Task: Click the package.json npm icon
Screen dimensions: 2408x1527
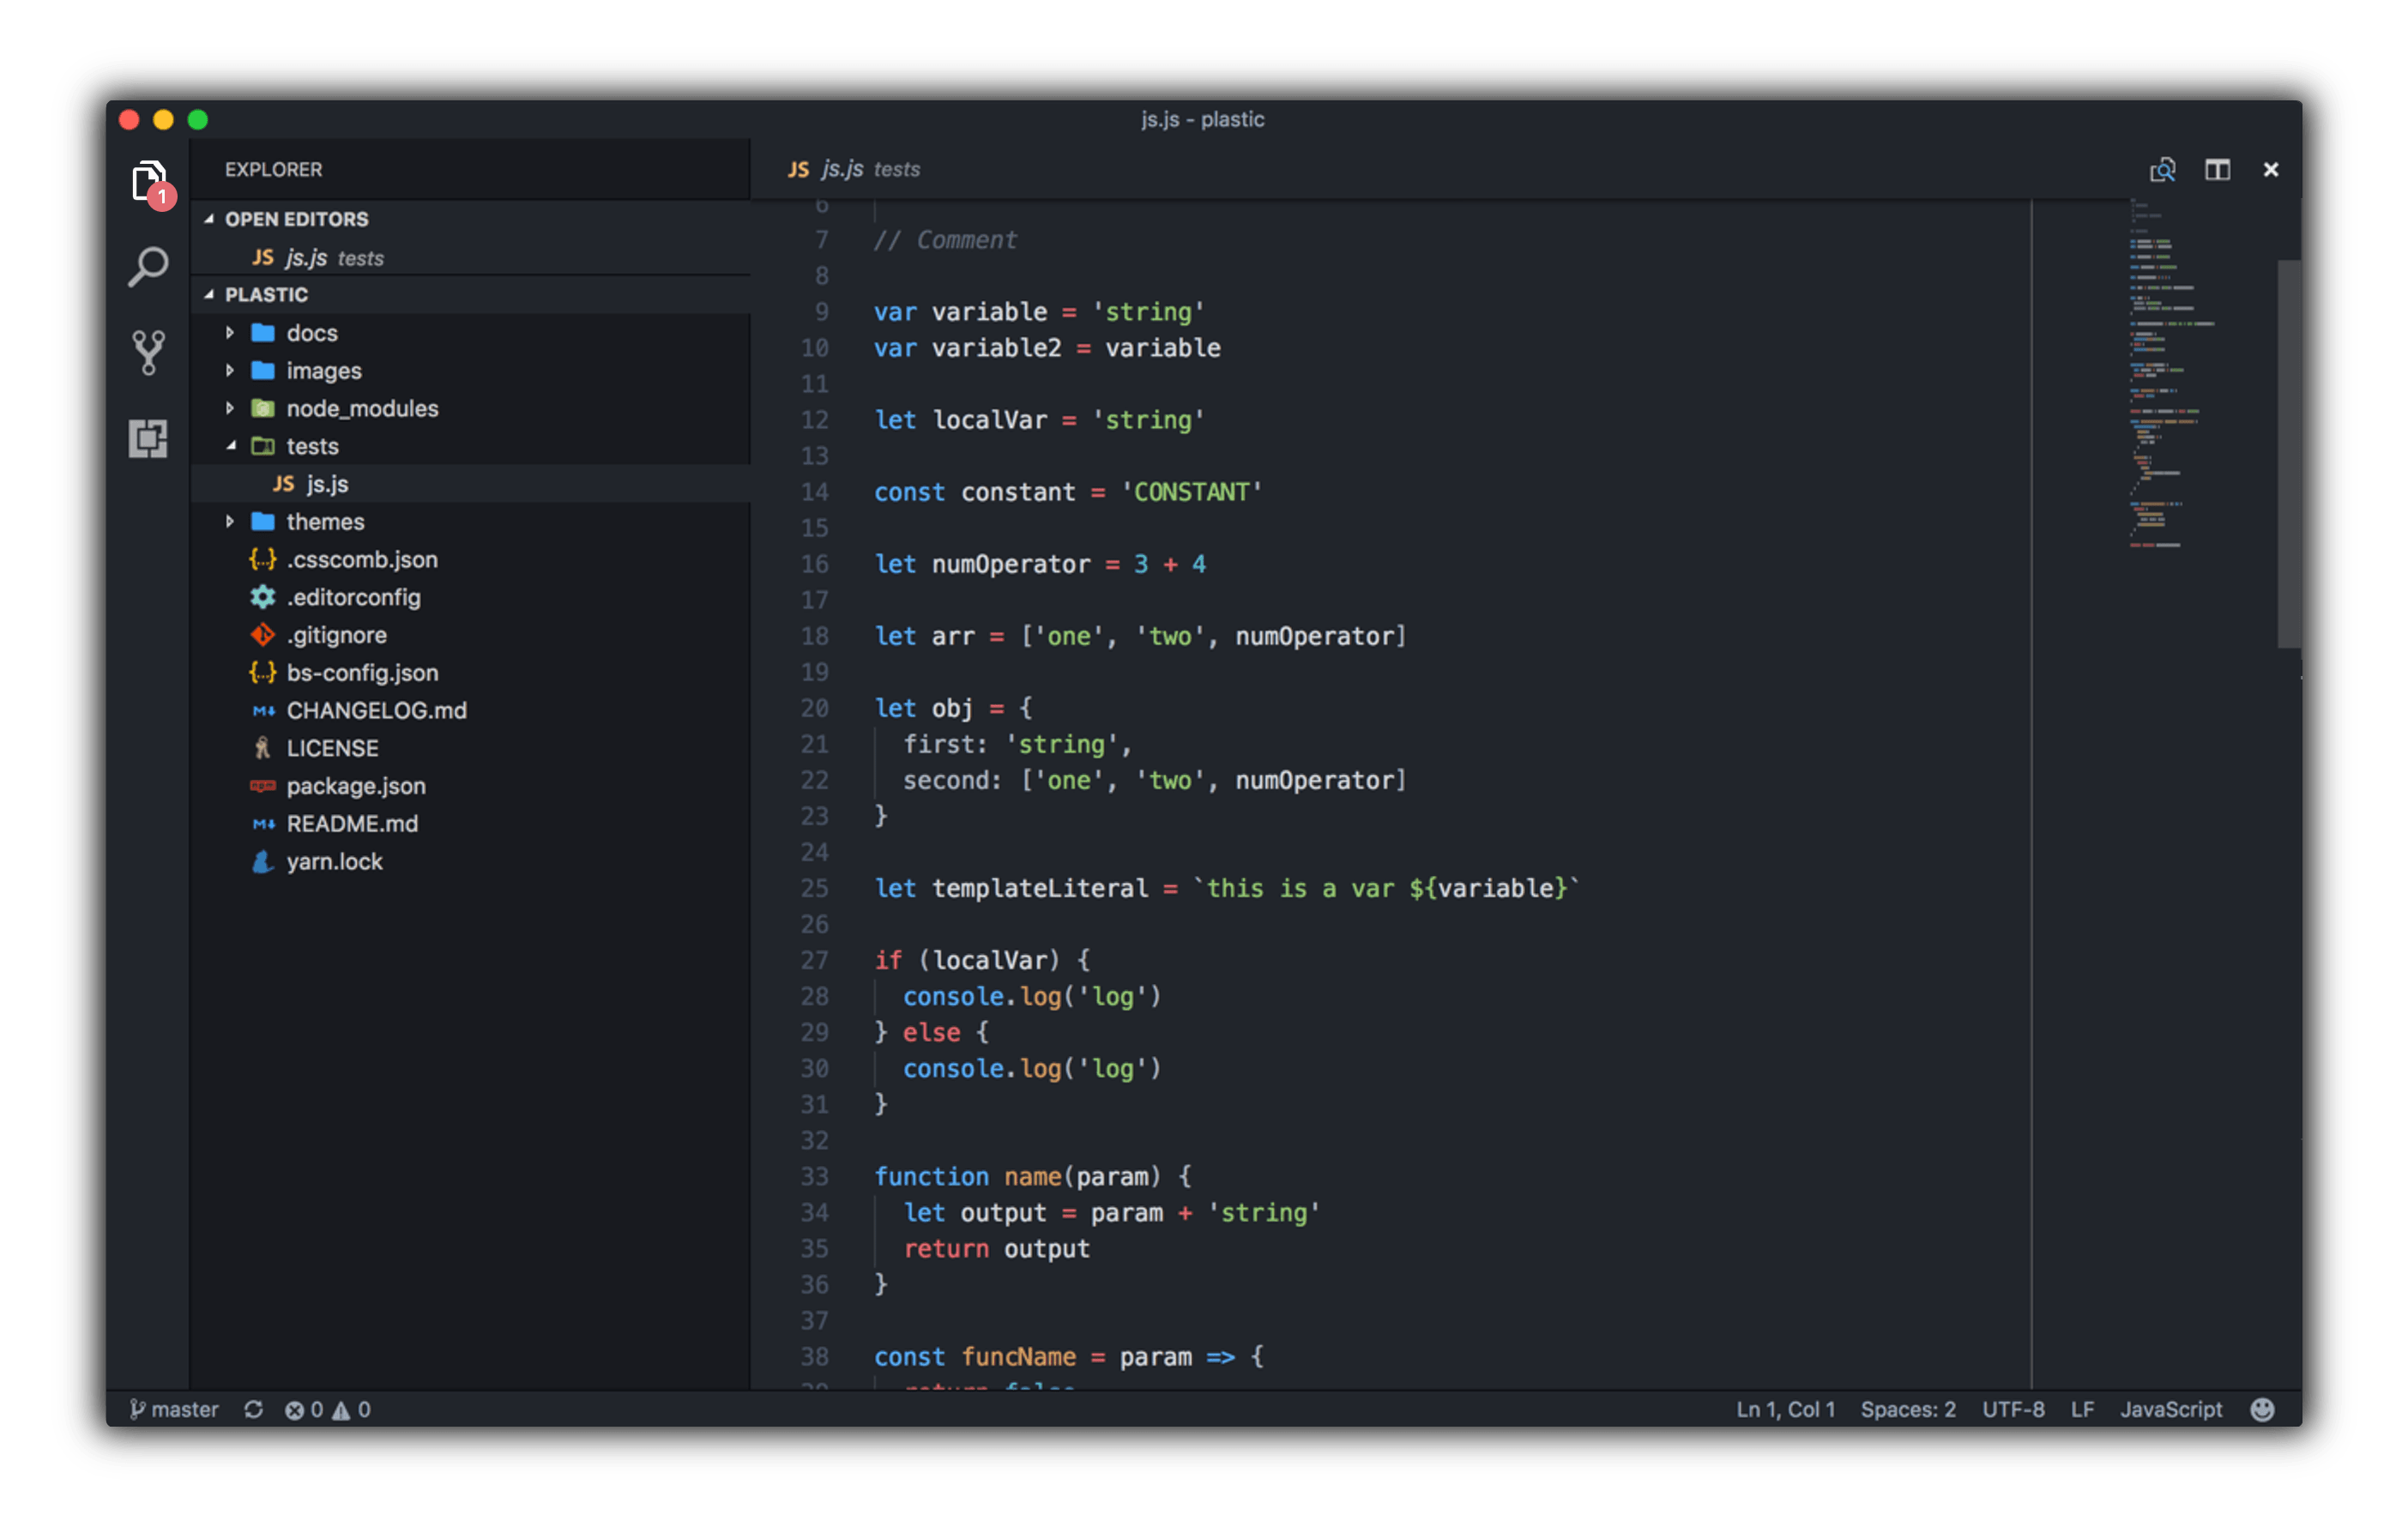Action: (263, 786)
